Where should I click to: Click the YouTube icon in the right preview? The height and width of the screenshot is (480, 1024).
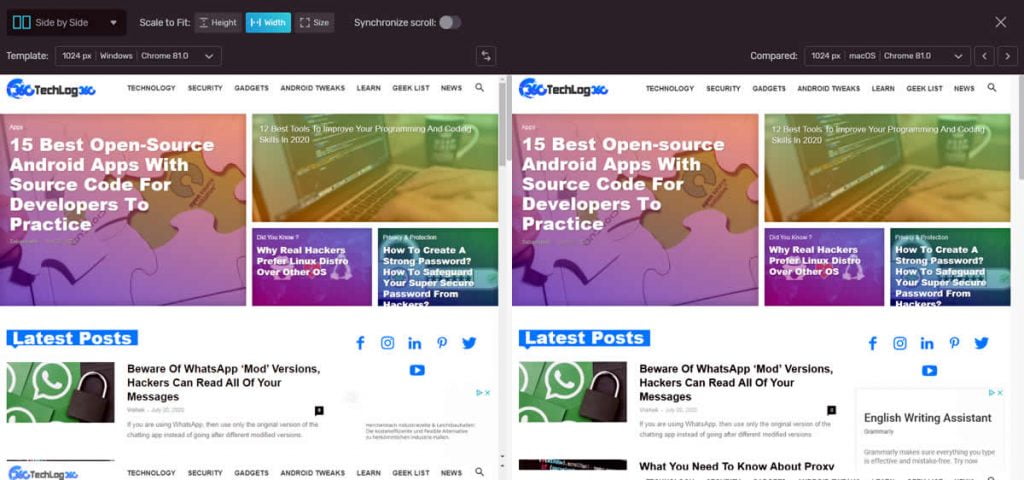[929, 370]
